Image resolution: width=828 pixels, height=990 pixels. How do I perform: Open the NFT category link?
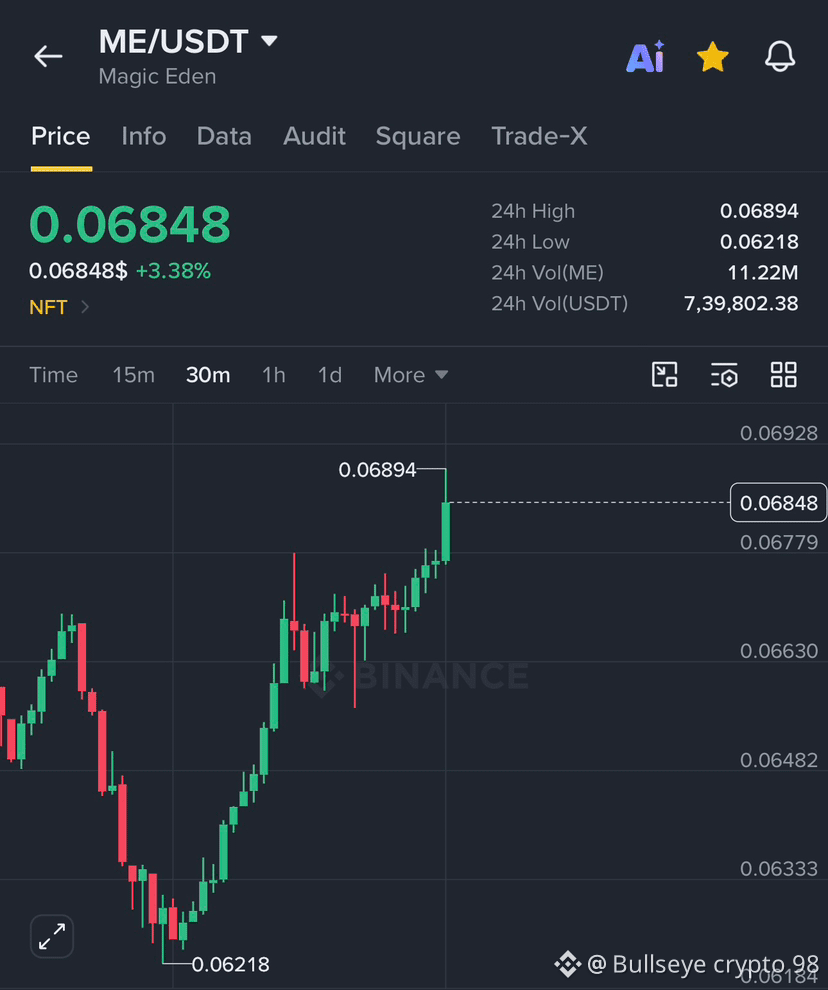59,307
